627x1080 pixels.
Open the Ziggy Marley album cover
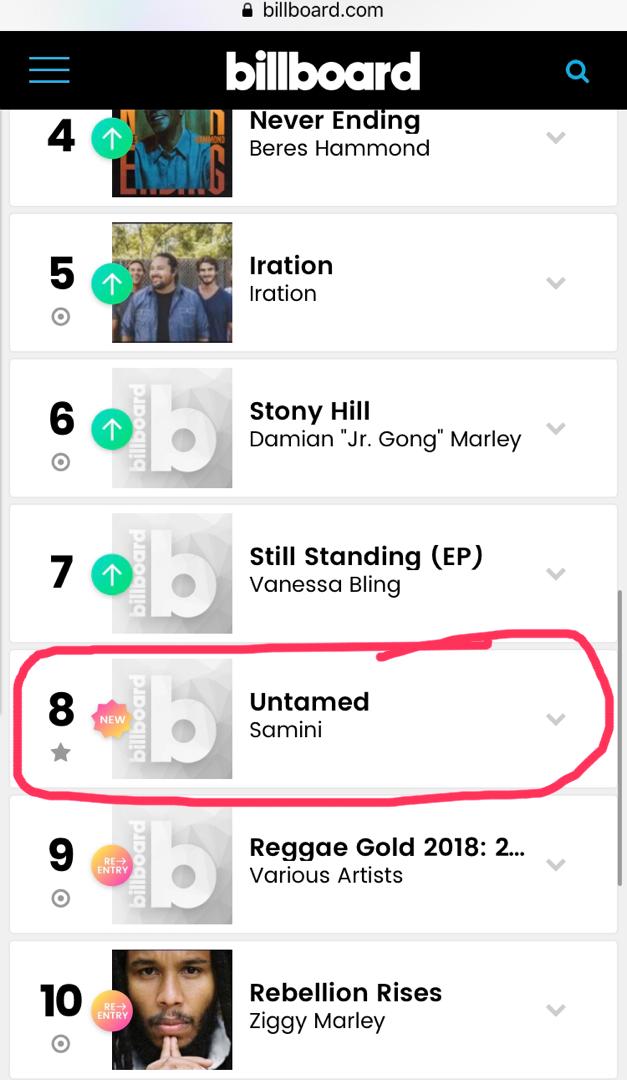click(172, 1009)
